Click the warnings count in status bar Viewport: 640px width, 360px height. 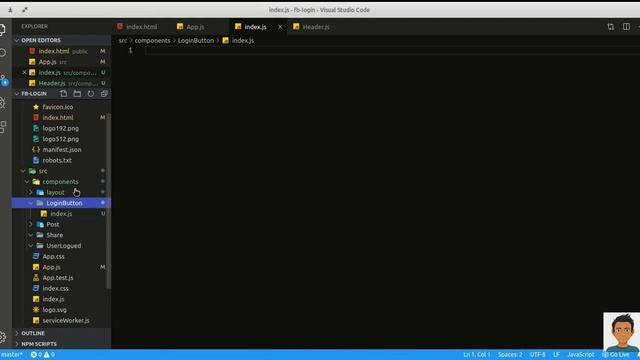point(49,355)
